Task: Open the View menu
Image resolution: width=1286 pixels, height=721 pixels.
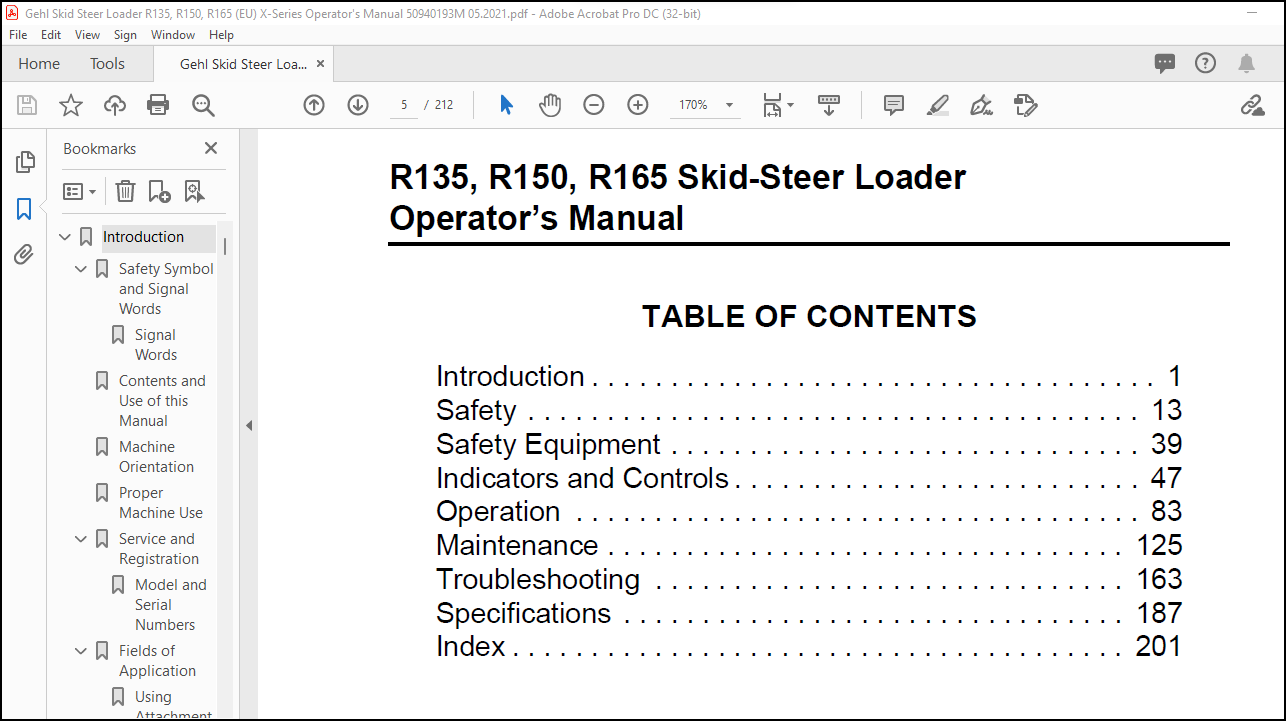Action: click(87, 35)
